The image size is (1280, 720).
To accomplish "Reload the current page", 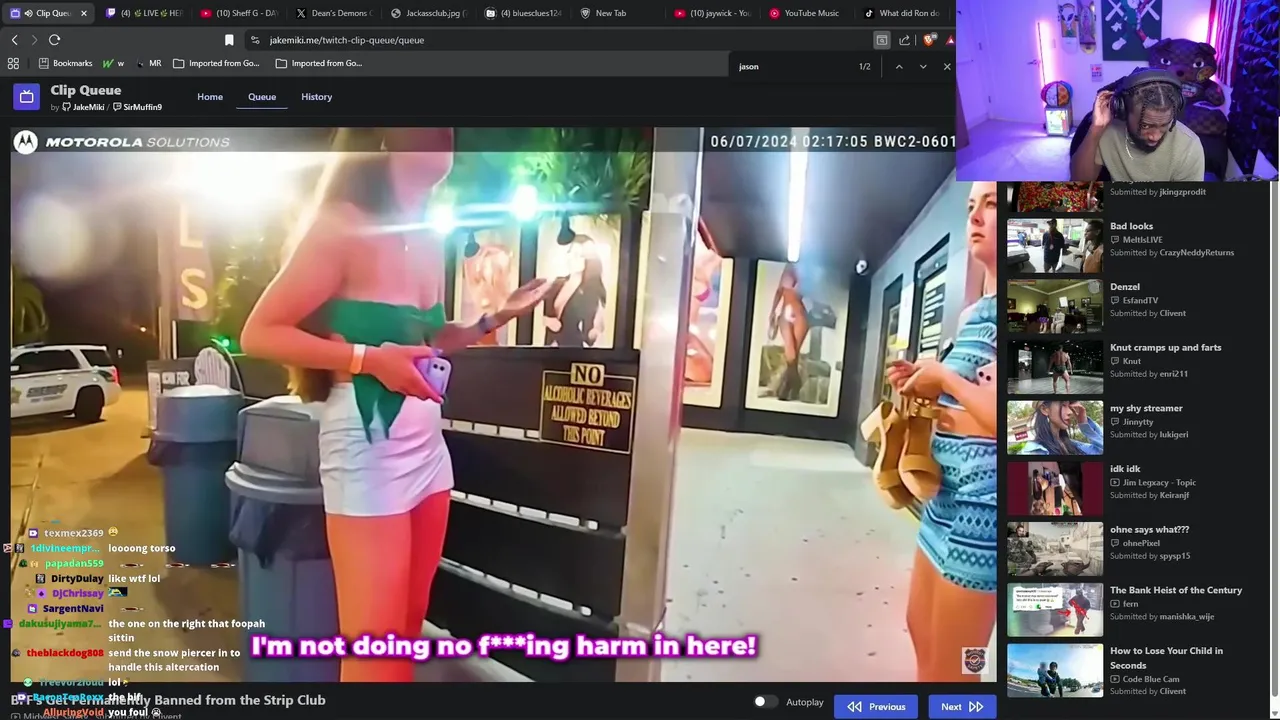I will click(x=54, y=40).
